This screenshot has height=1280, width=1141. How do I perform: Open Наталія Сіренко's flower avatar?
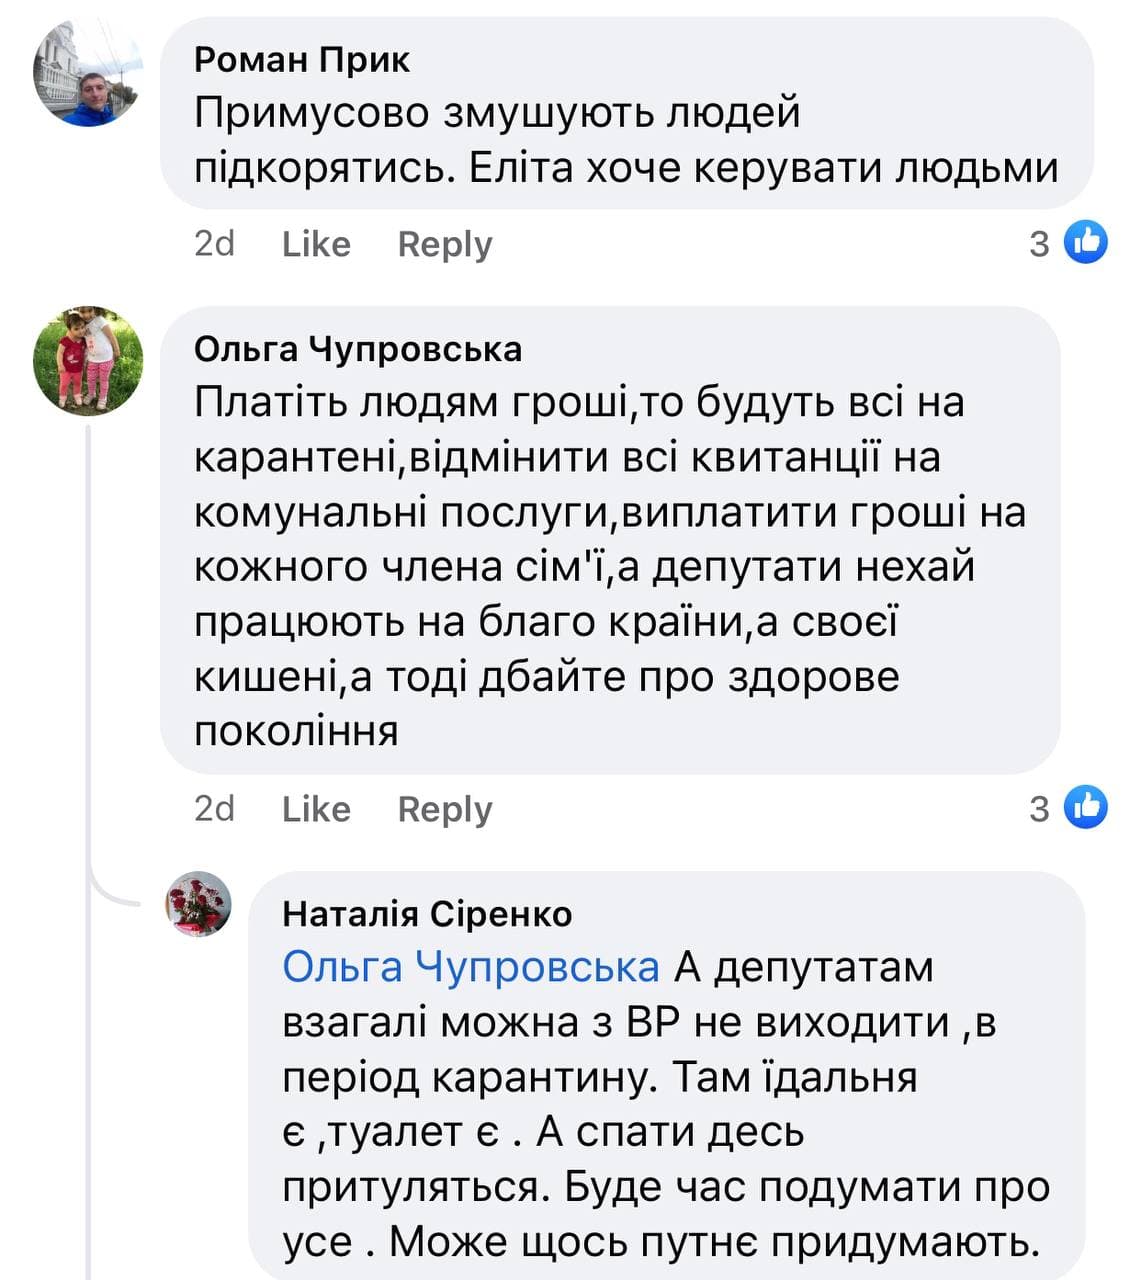coord(198,903)
